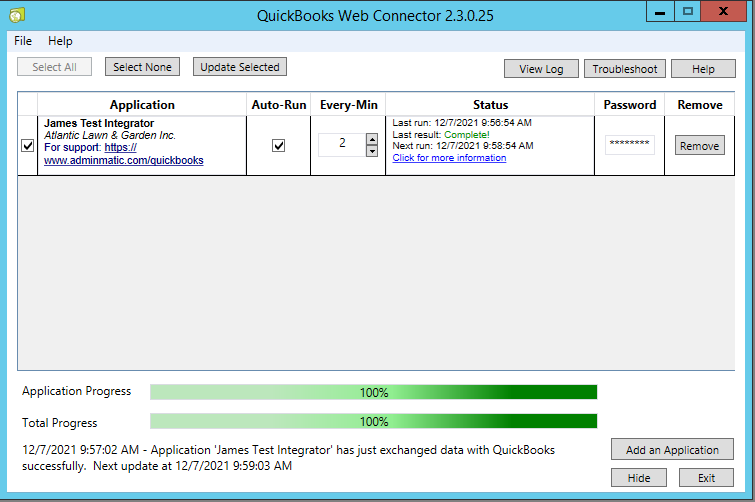The width and height of the screenshot is (755, 502).
Task: Toggle the James Test Integrator row selection checkbox
Action: [x=27, y=145]
